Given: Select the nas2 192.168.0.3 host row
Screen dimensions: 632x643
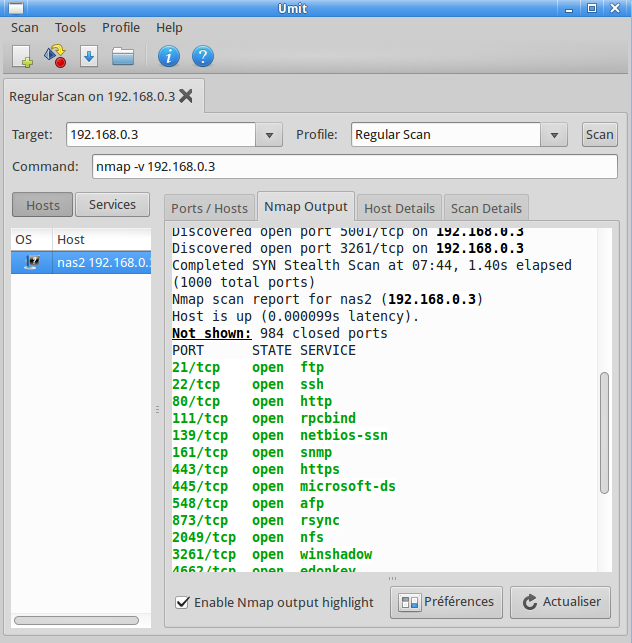Looking at the screenshot, I should point(81,262).
